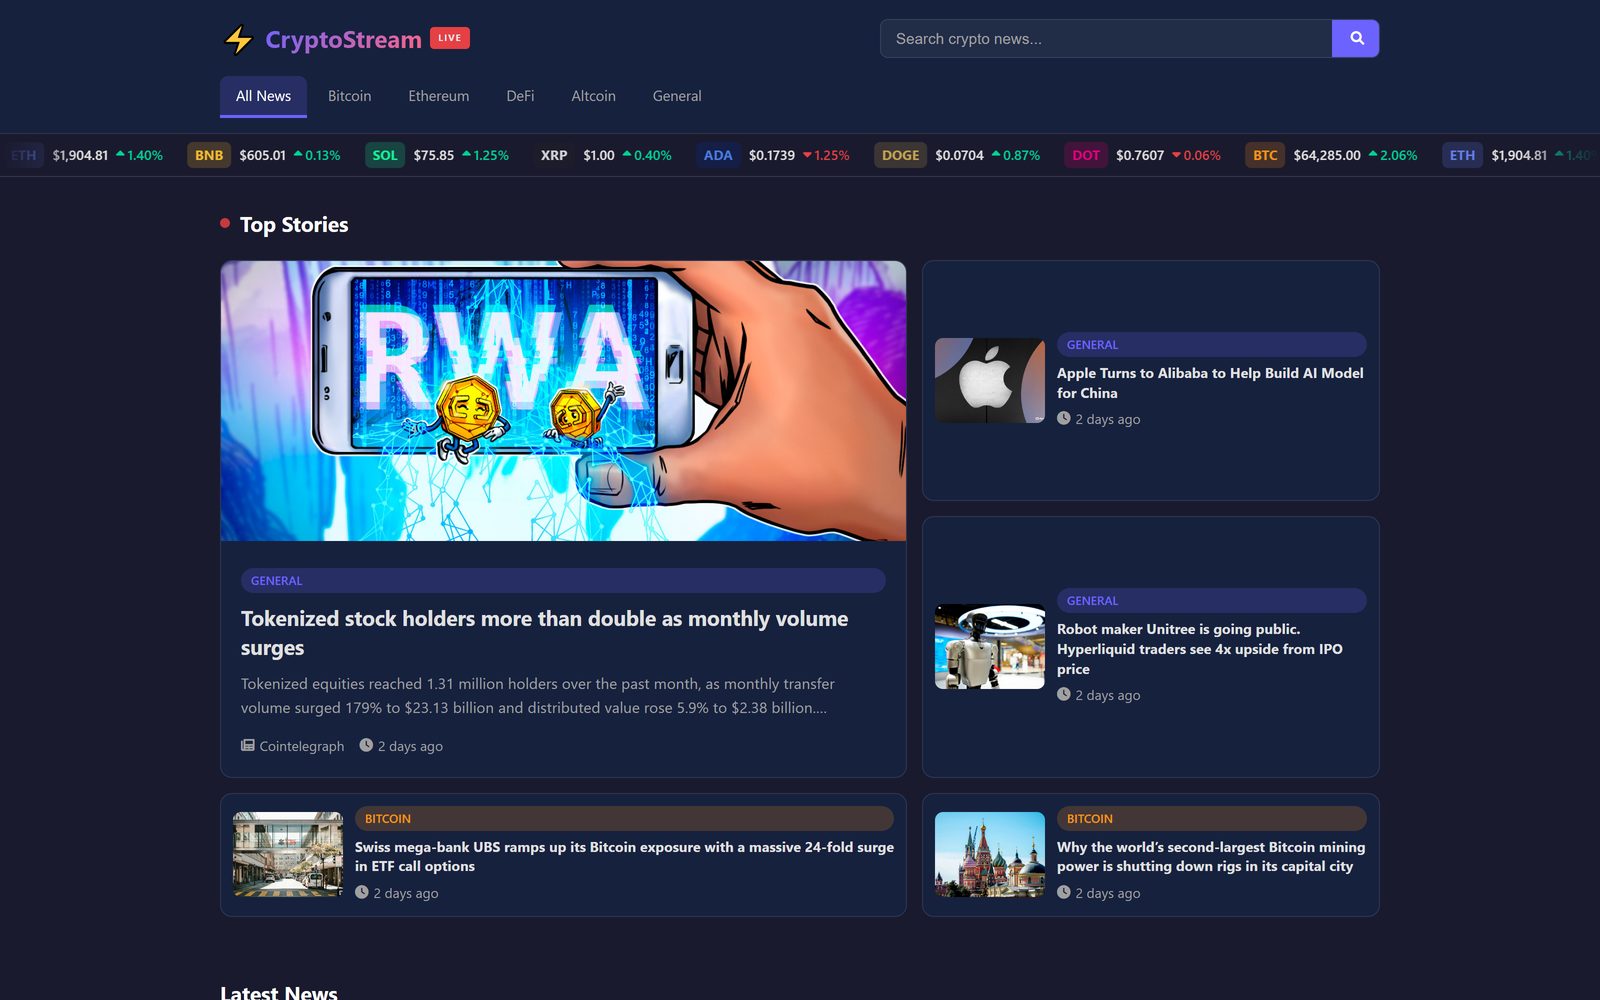Click the clock icon on Unitree story
1600x1000 pixels.
(1064, 694)
